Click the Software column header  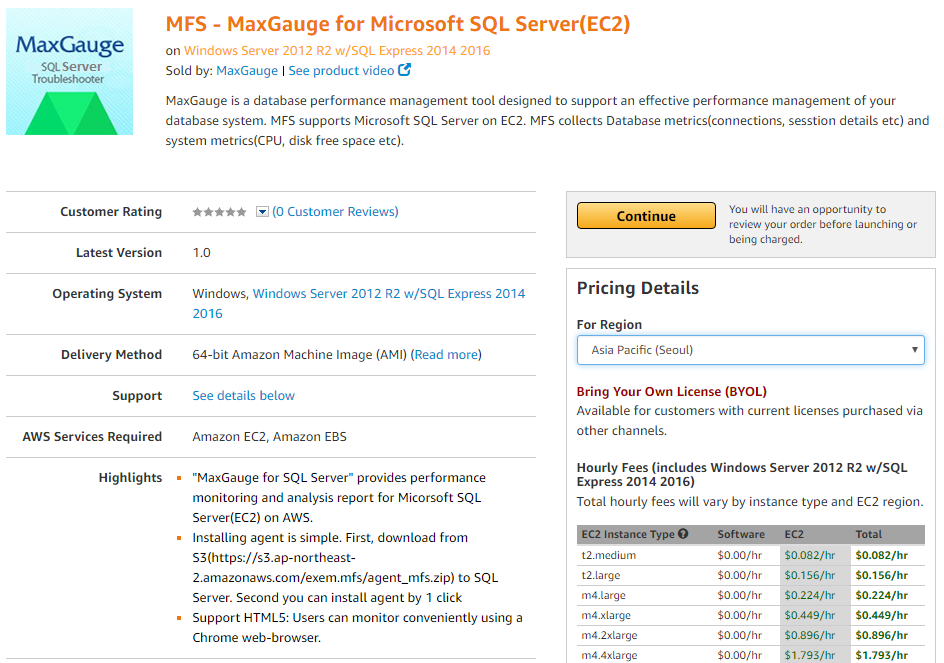[741, 534]
